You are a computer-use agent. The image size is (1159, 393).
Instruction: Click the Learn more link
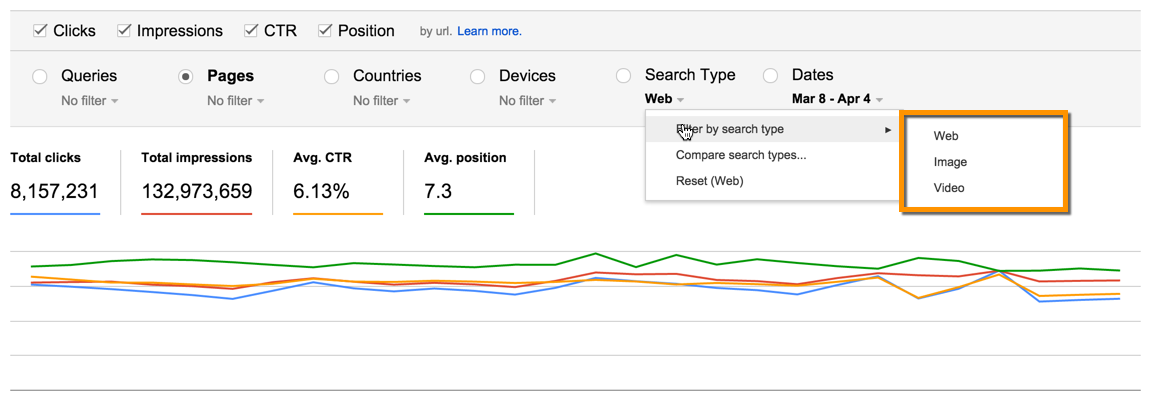pos(489,32)
